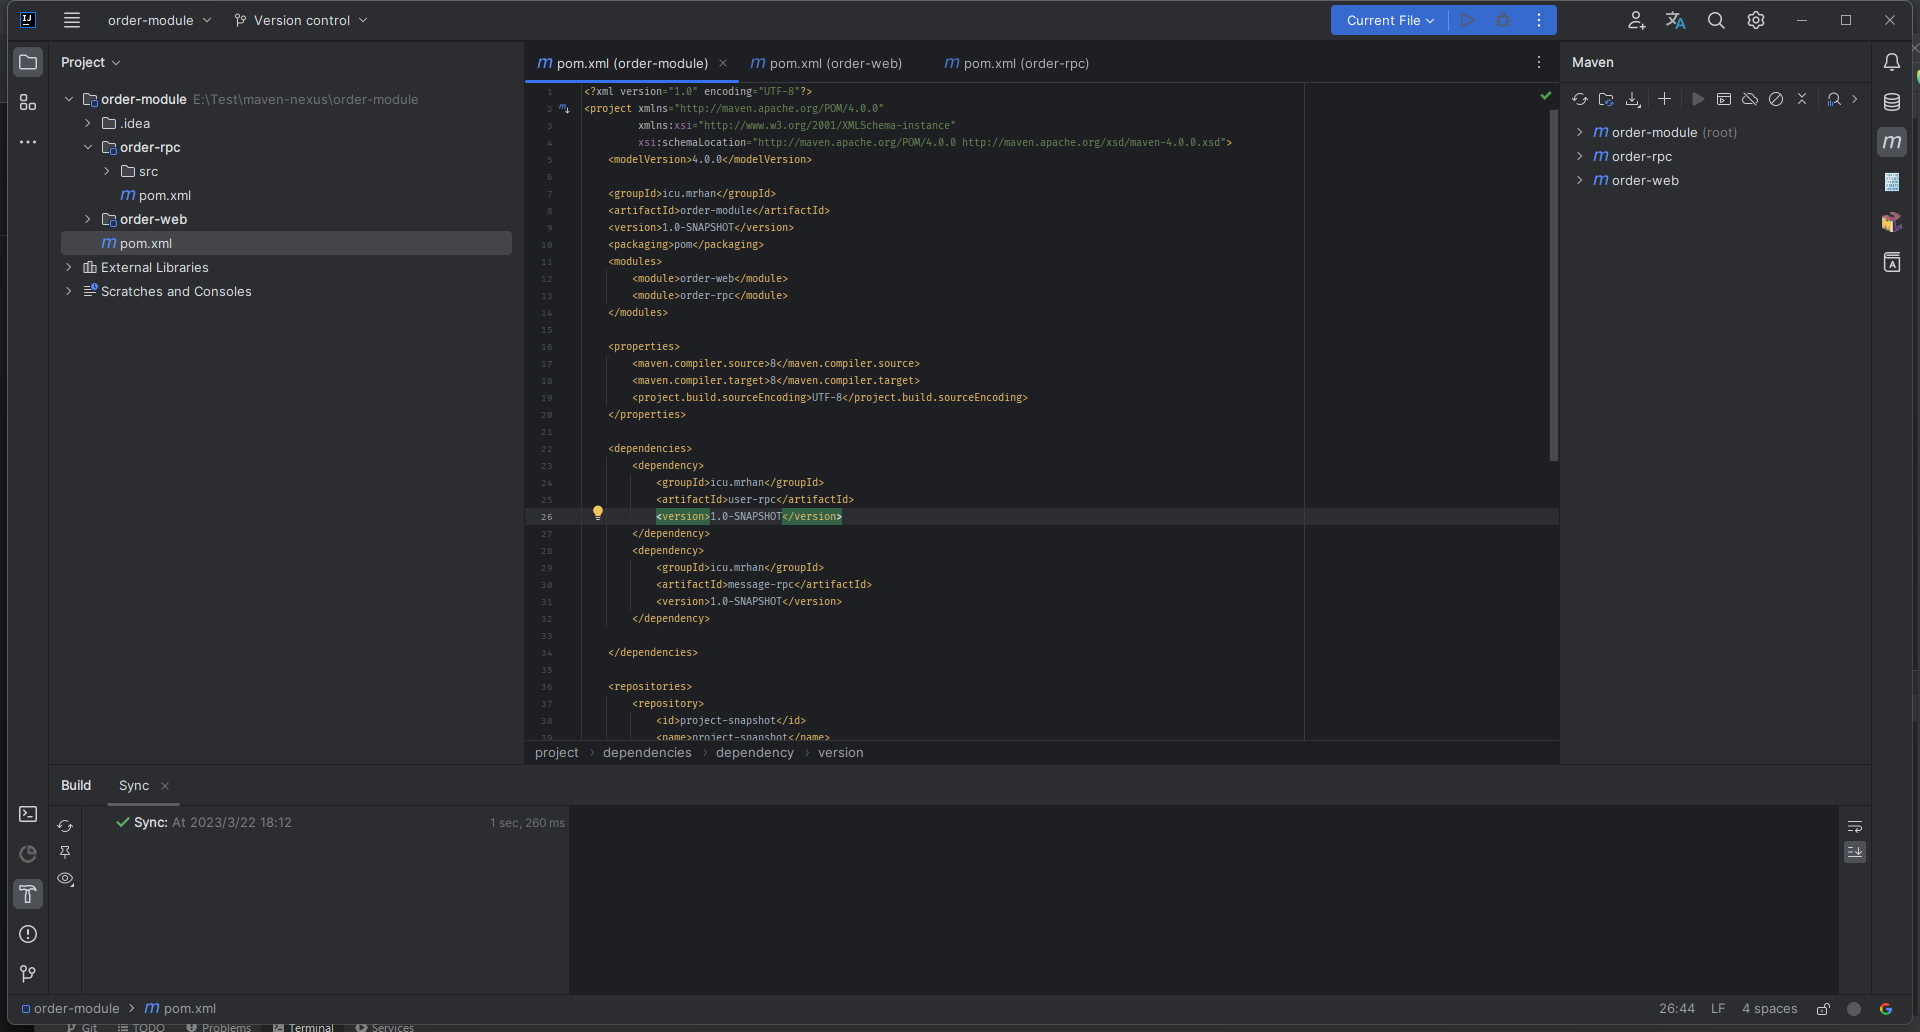Click the 'dependencies' breadcrumb link
This screenshot has width=1920, height=1032.
pyautogui.click(x=647, y=753)
